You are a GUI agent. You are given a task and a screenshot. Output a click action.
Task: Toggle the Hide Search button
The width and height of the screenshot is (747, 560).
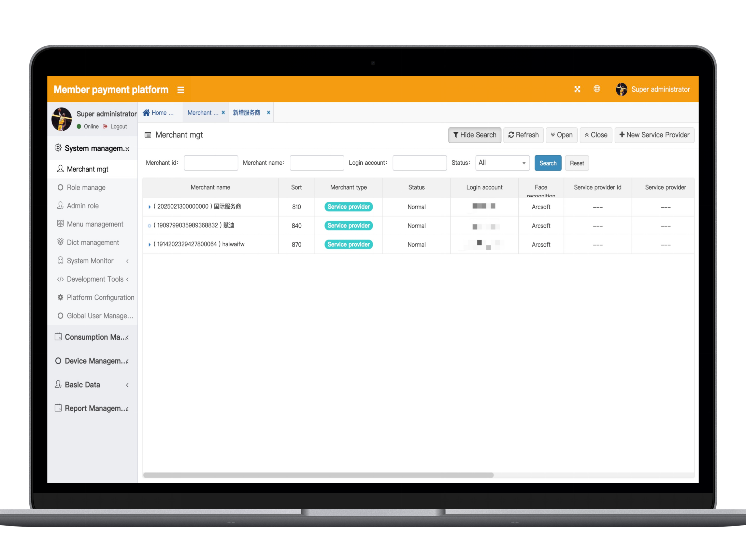[x=474, y=134]
